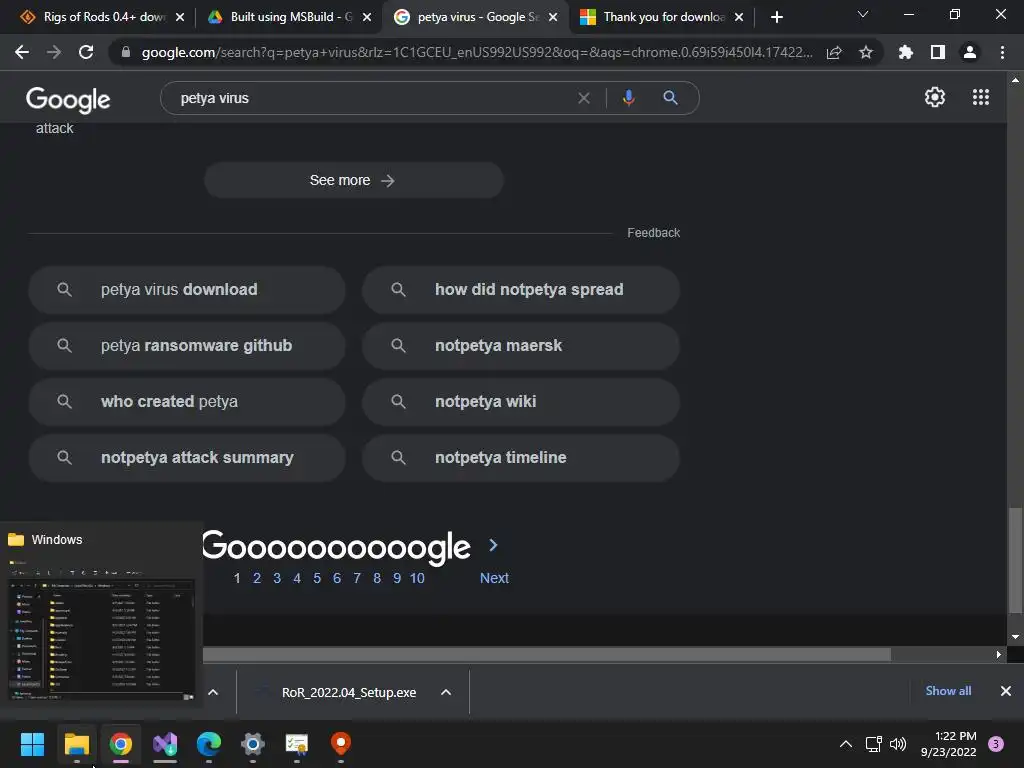The image size is (1024, 768).
Task: Expand results with See more
Action: tap(353, 180)
